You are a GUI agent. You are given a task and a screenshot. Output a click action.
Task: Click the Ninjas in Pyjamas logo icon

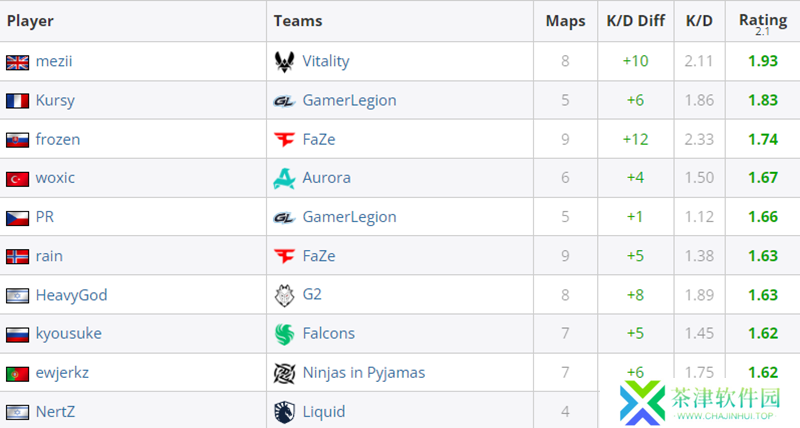click(284, 373)
